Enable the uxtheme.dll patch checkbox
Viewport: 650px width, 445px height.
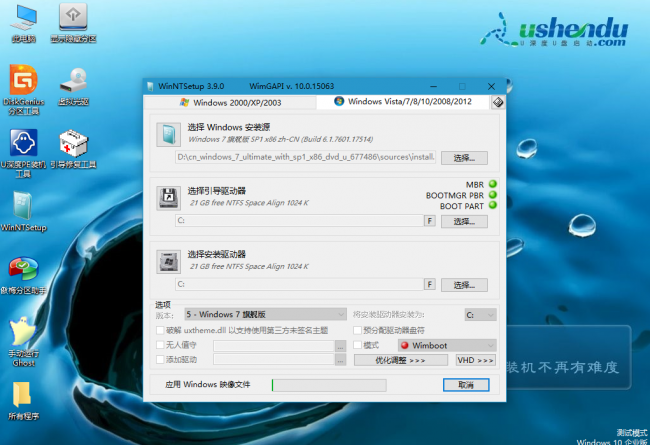coord(160,330)
